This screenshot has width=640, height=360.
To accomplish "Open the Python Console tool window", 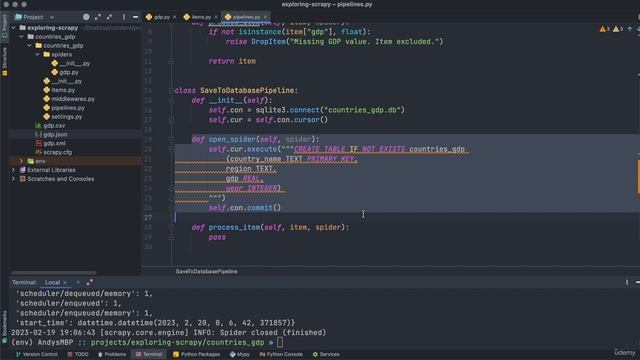I will (x=281, y=354).
